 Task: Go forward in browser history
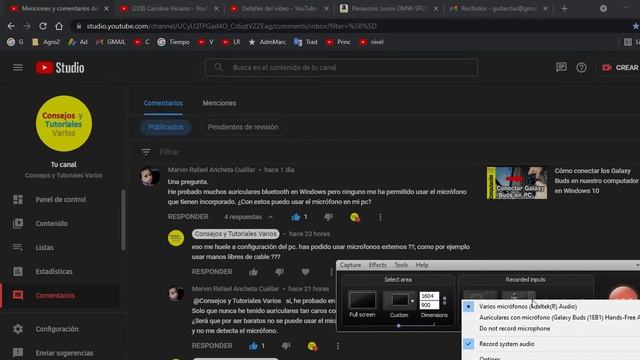pyautogui.click(x=27, y=26)
